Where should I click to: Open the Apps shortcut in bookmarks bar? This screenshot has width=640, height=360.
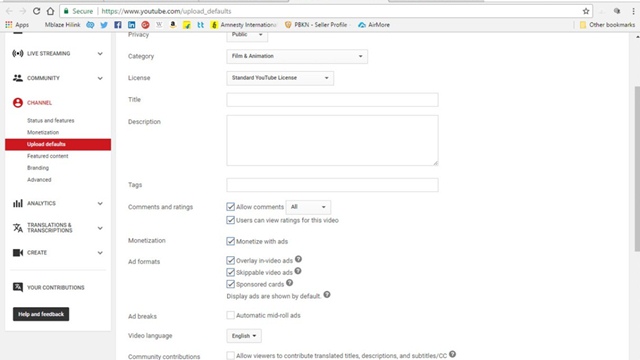click(17, 24)
